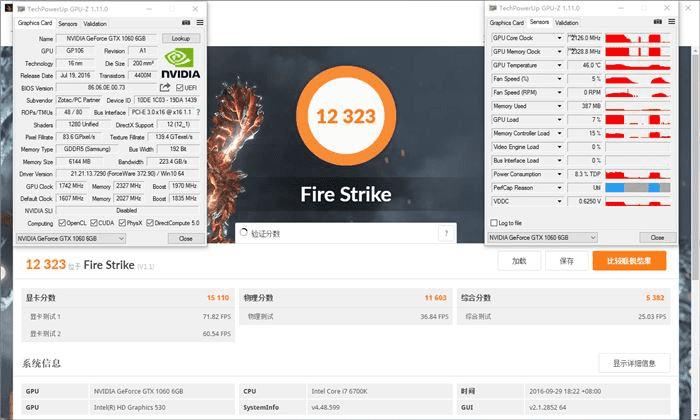Open Validation tab in right GPU-Z window

567,22
